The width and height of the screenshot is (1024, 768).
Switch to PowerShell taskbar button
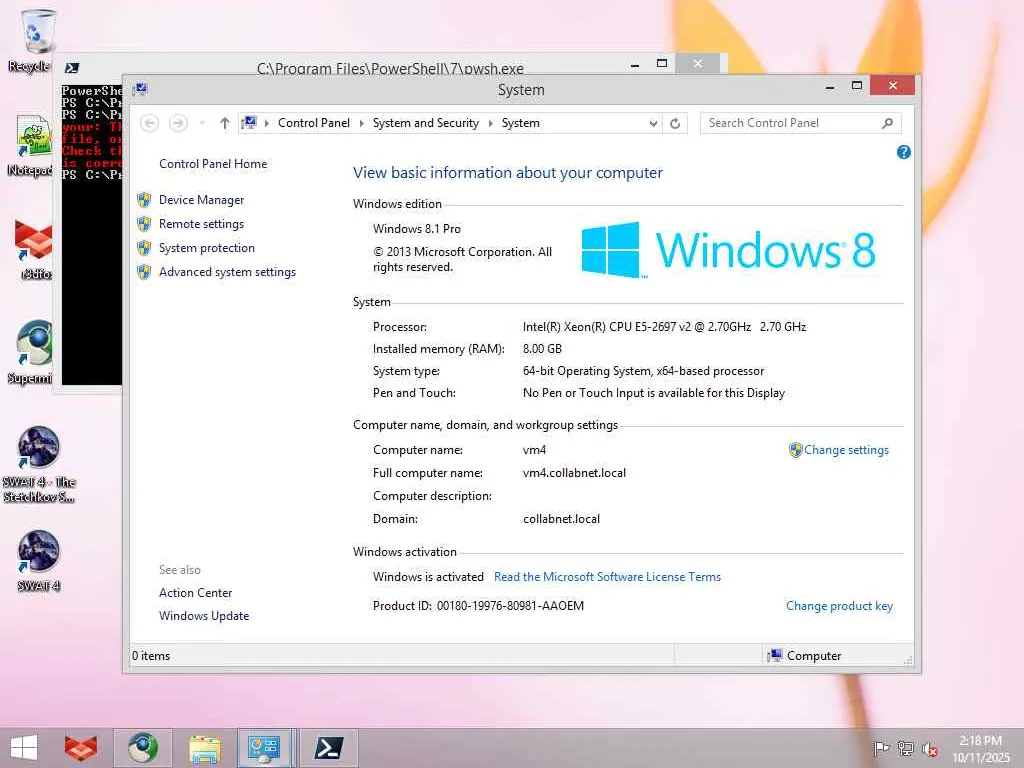coord(329,748)
